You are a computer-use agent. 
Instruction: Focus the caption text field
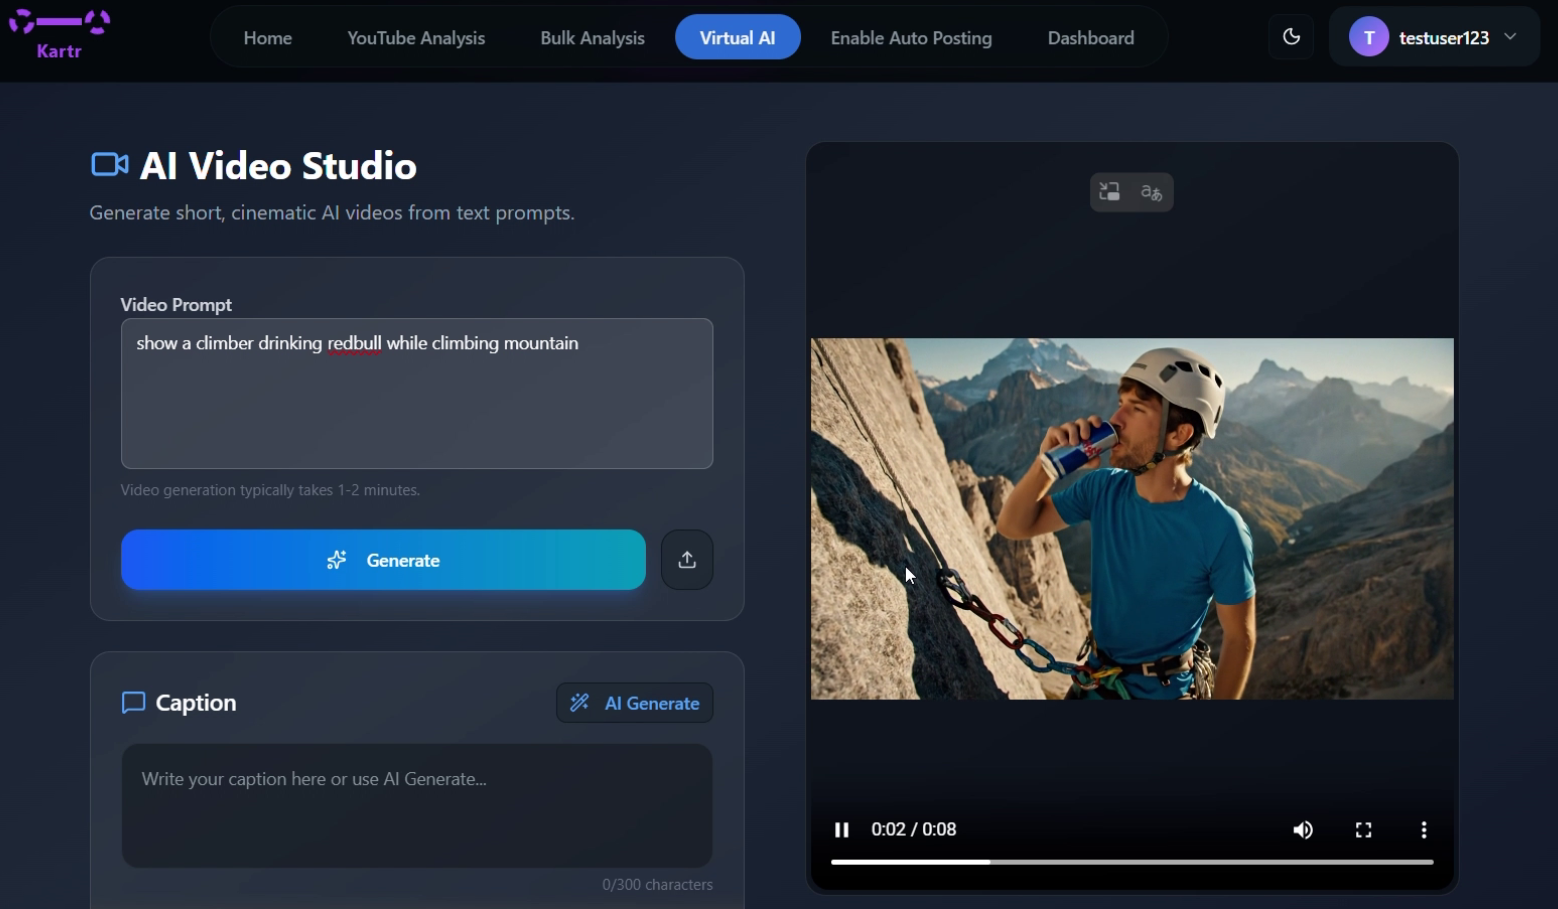(x=417, y=806)
